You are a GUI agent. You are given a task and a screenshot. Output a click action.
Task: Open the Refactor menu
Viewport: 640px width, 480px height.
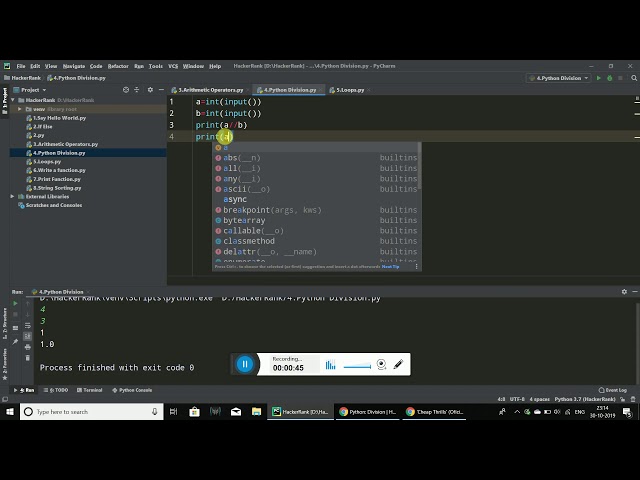coord(118,66)
